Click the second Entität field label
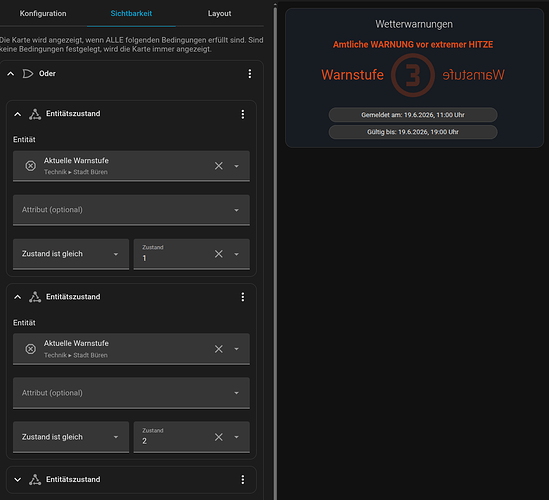The image size is (549, 500). [24, 323]
